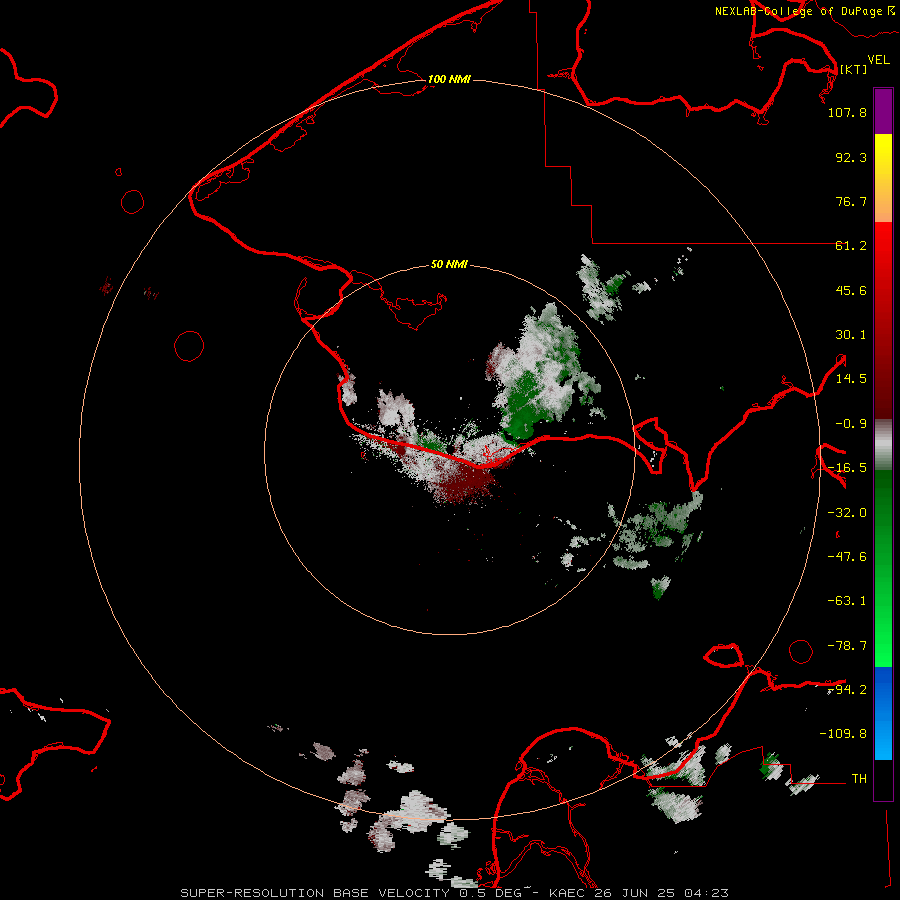Click the VEL legend title

point(878,59)
